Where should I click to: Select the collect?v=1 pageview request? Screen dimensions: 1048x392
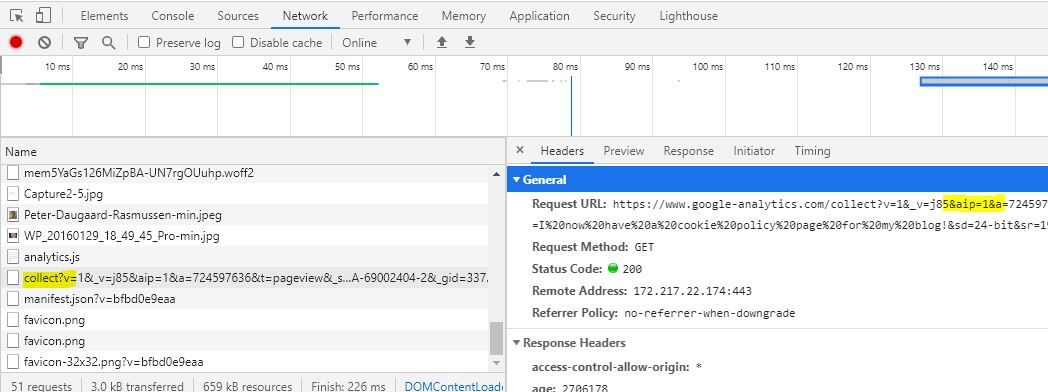click(x=245, y=278)
